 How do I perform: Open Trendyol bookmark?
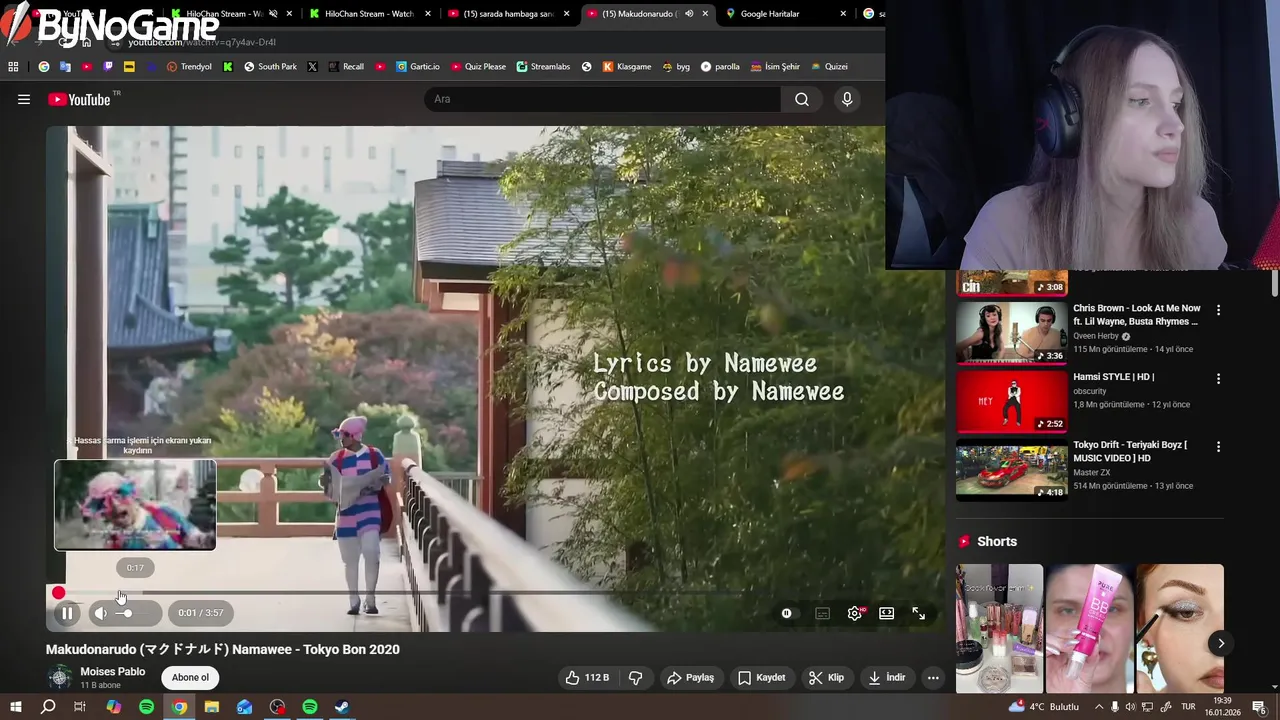tap(189, 67)
